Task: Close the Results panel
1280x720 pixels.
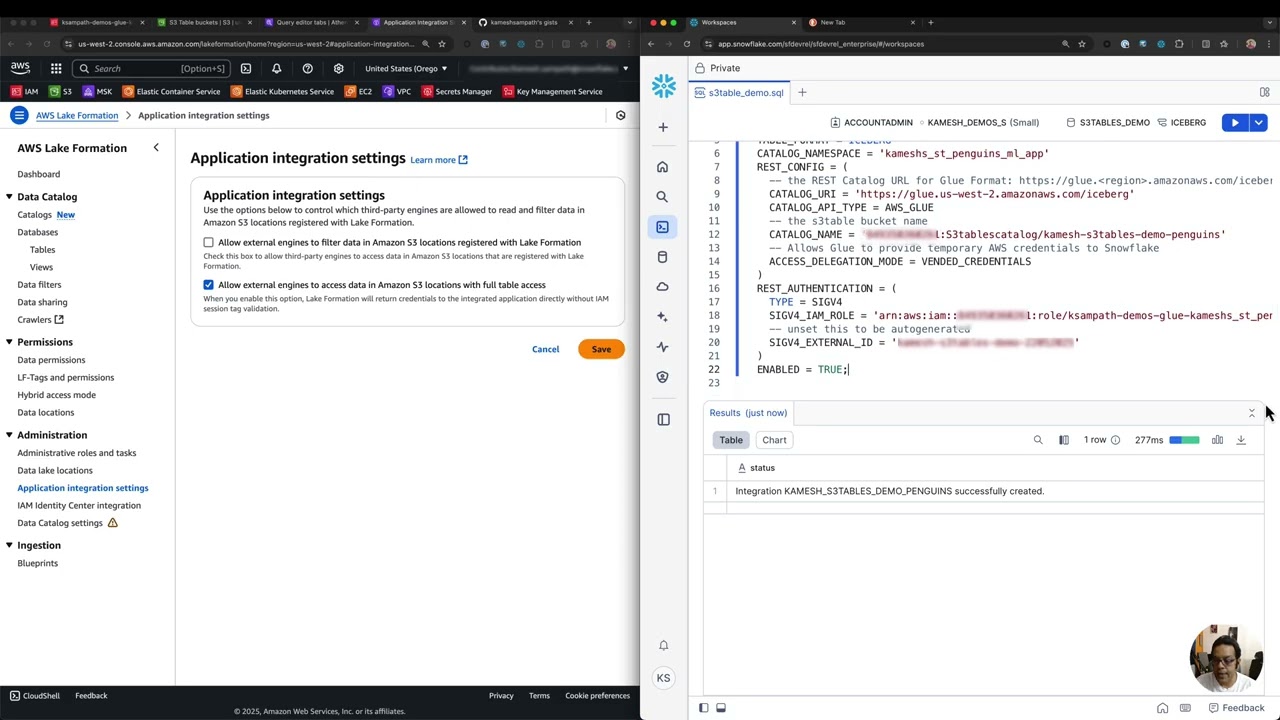Action: (1251, 413)
